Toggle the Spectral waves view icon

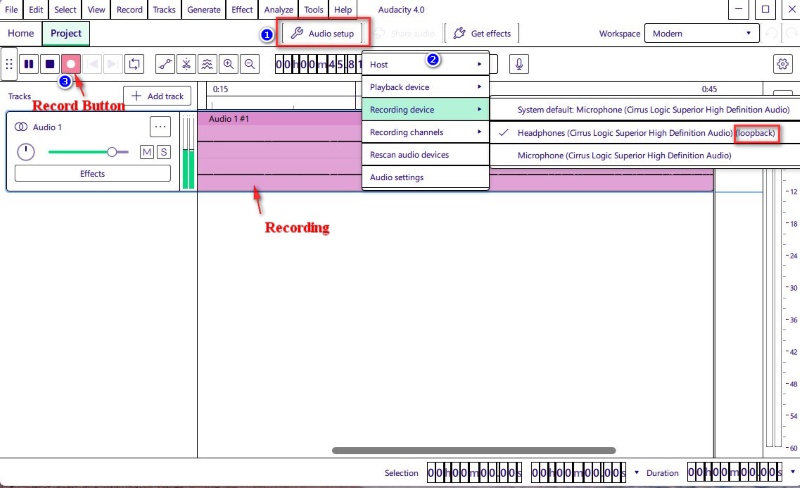[x=207, y=64]
